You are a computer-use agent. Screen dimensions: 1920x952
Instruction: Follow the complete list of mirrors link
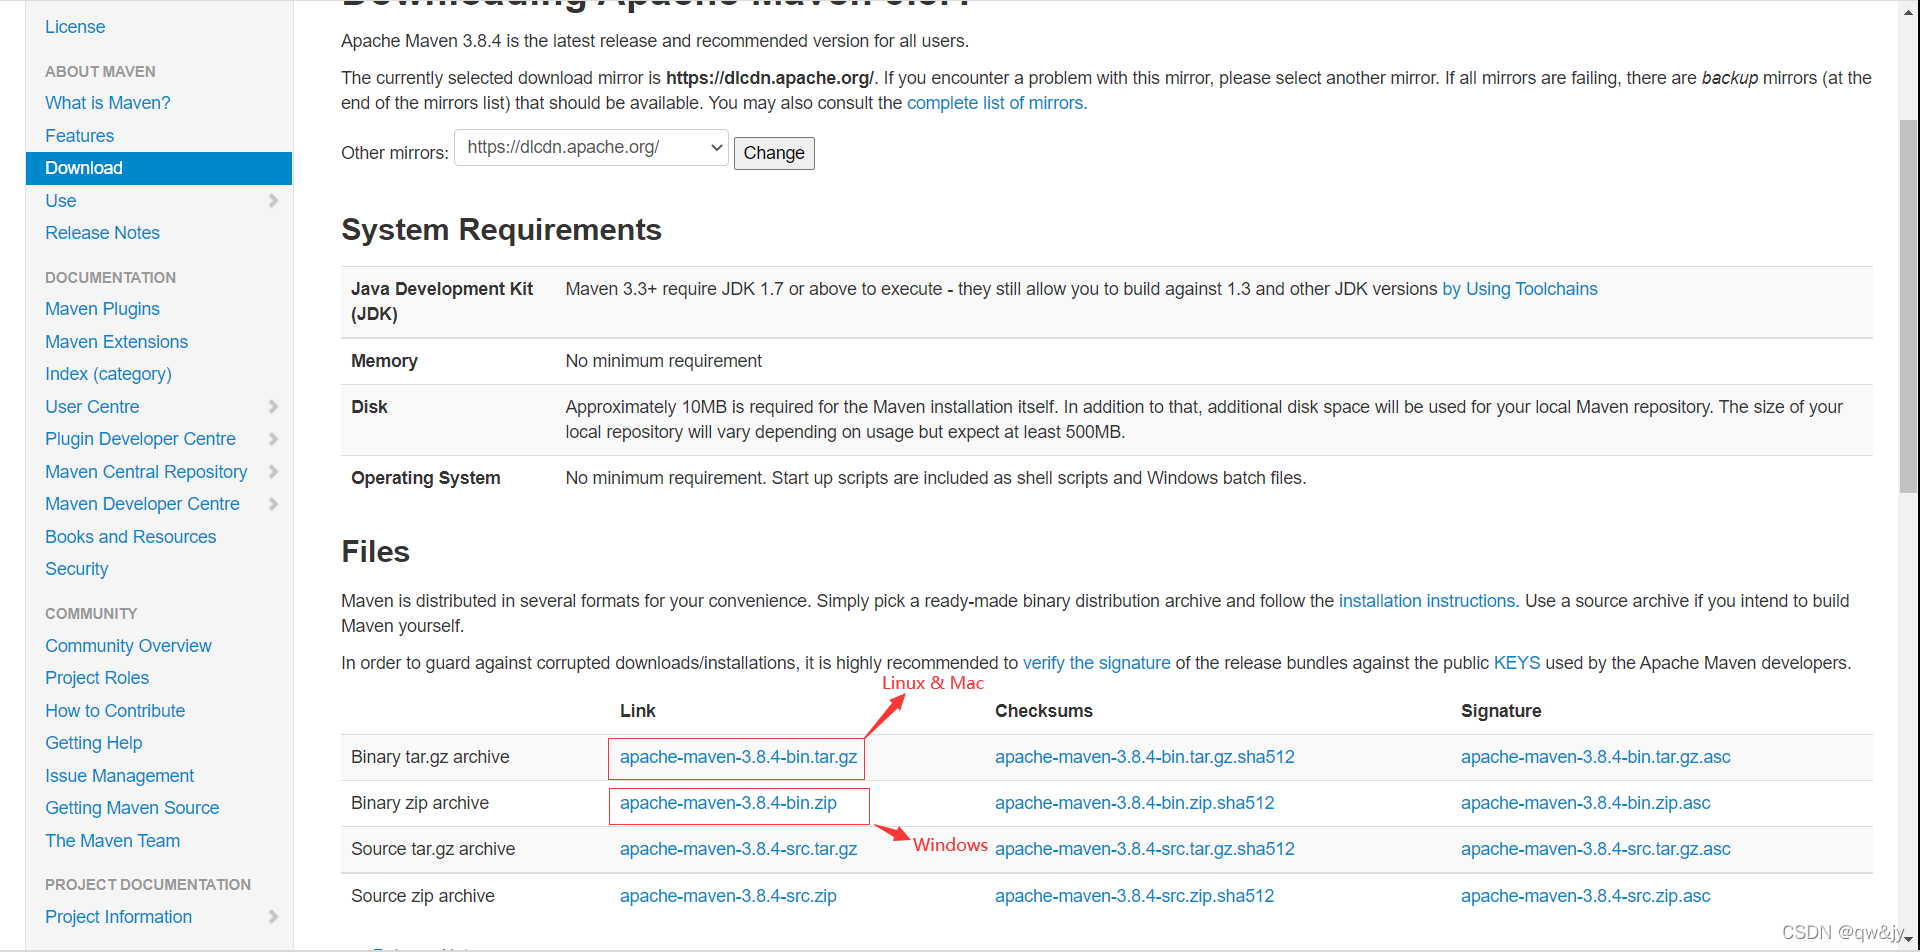pos(997,103)
